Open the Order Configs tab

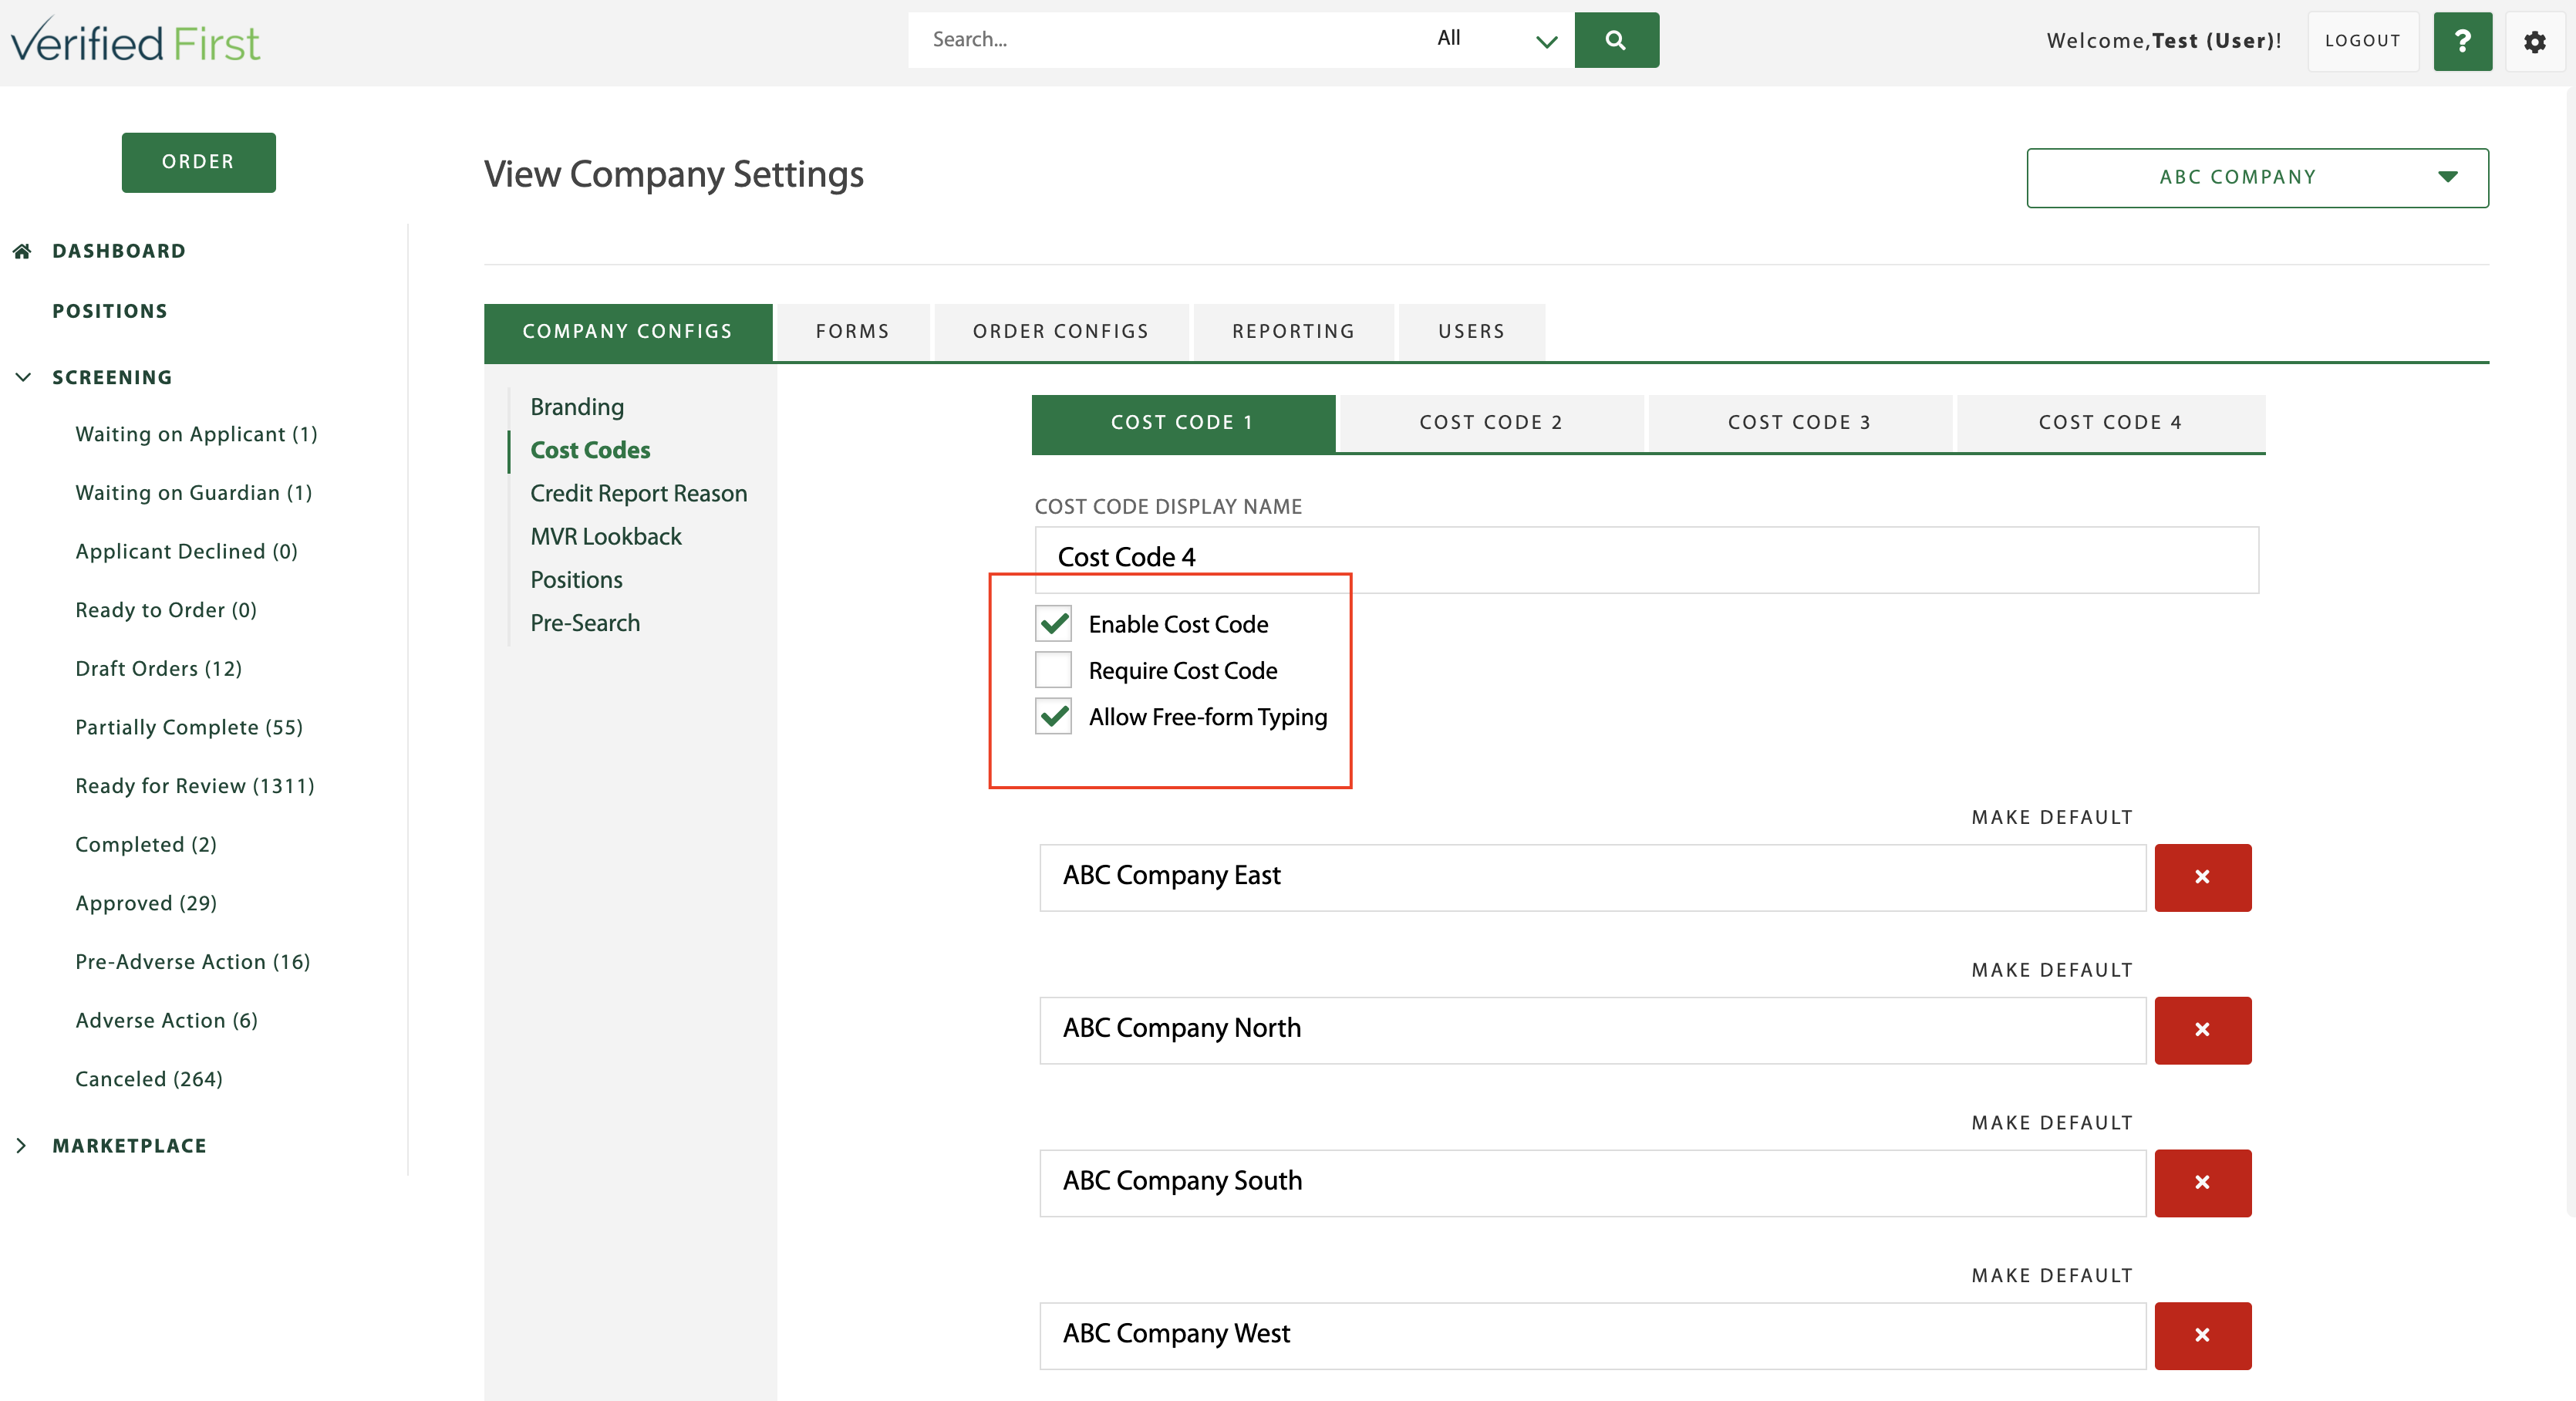pos(1061,332)
